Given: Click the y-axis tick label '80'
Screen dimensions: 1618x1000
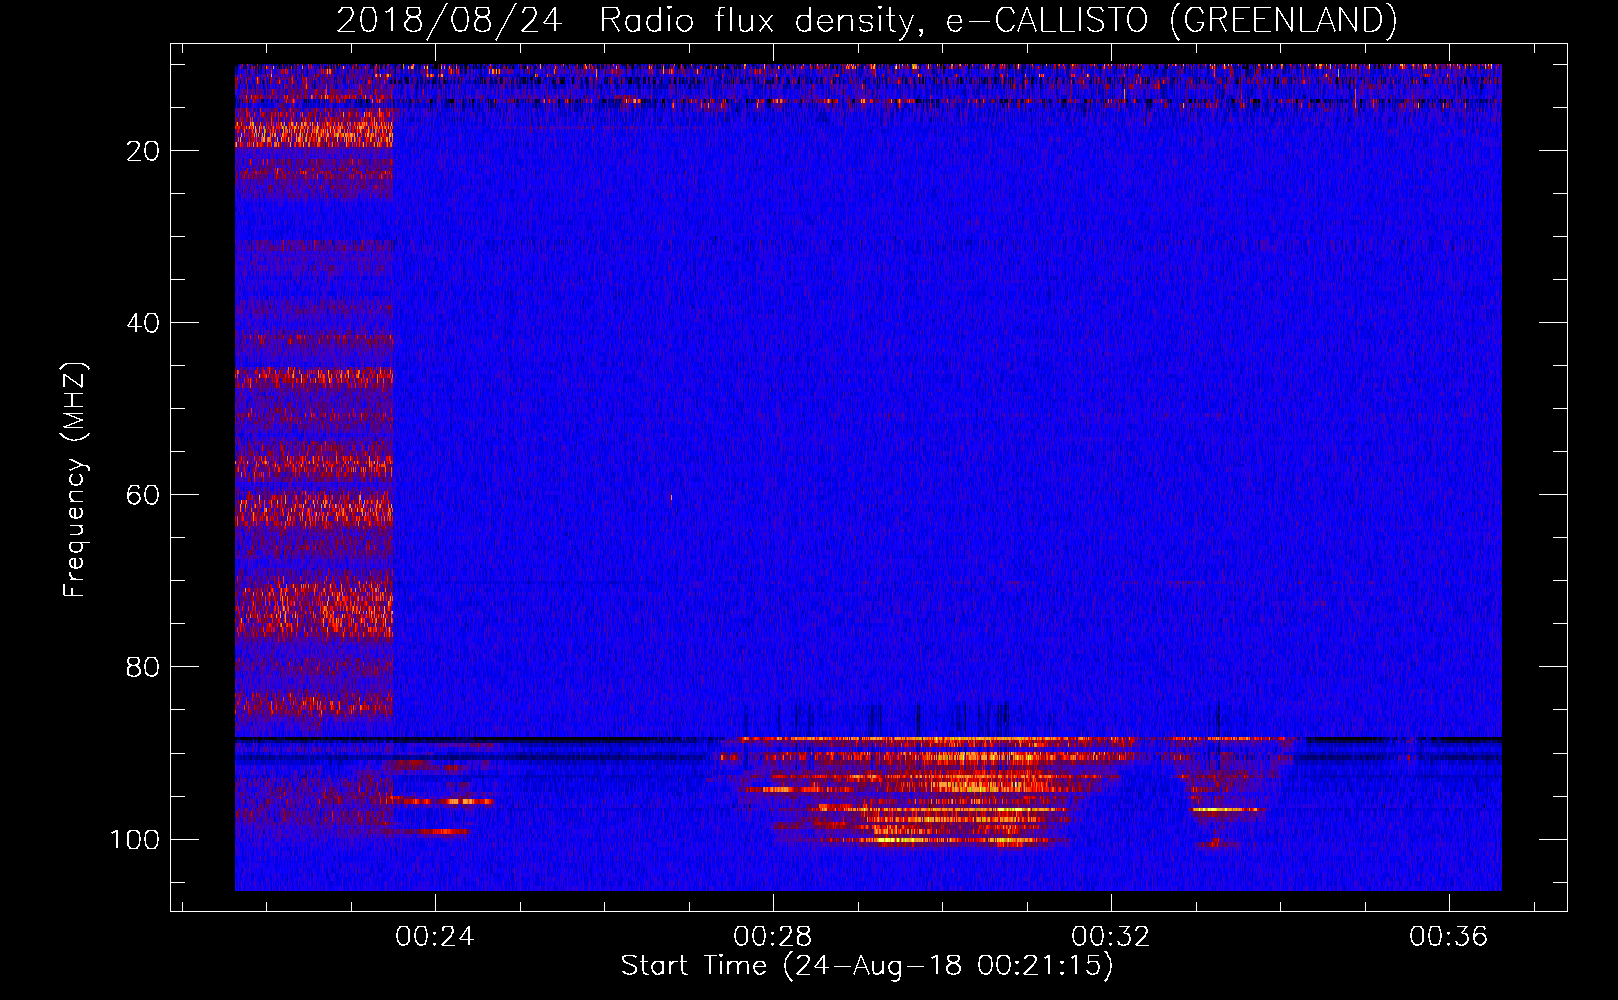Looking at the screenshot, I should [143, 667].
